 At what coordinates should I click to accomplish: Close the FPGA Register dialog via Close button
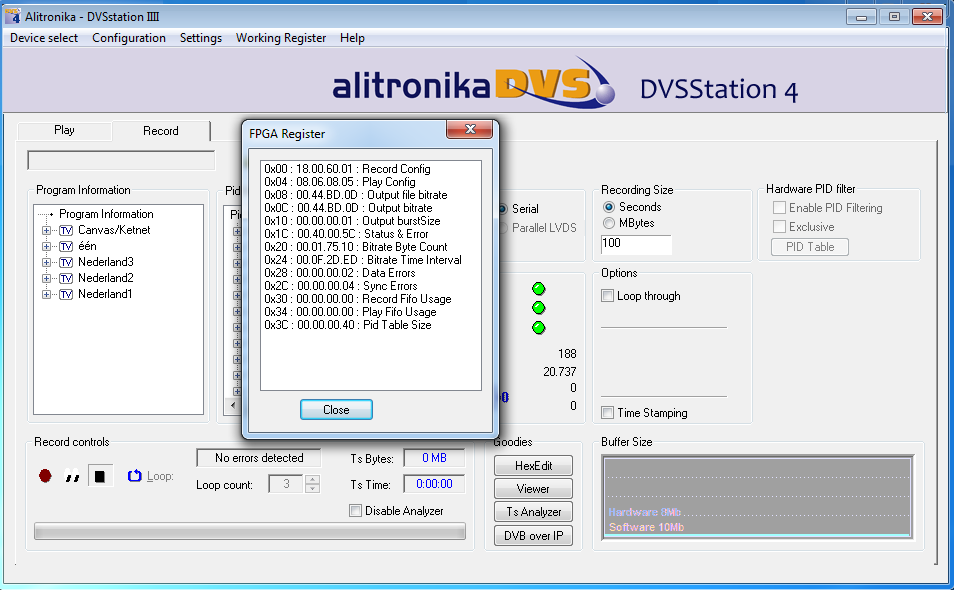(x=336, y=410)
